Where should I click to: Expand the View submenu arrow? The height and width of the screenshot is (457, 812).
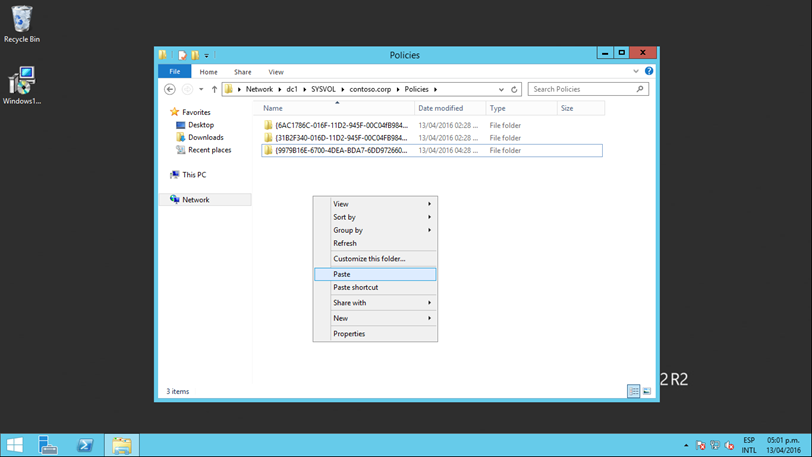click(429, 204)
